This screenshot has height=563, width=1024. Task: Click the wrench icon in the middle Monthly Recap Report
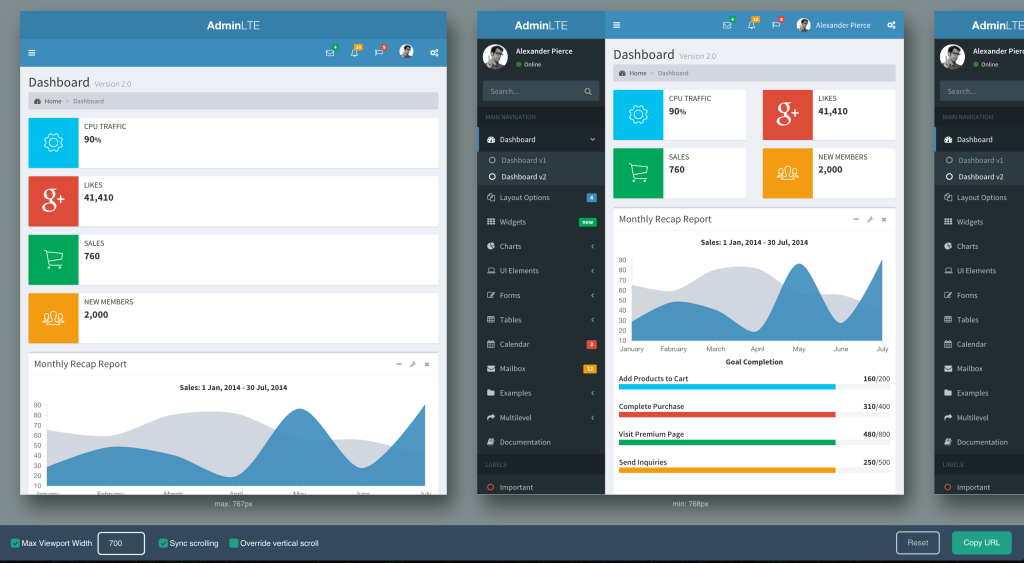pyautogui.click(x=870, y=219)
